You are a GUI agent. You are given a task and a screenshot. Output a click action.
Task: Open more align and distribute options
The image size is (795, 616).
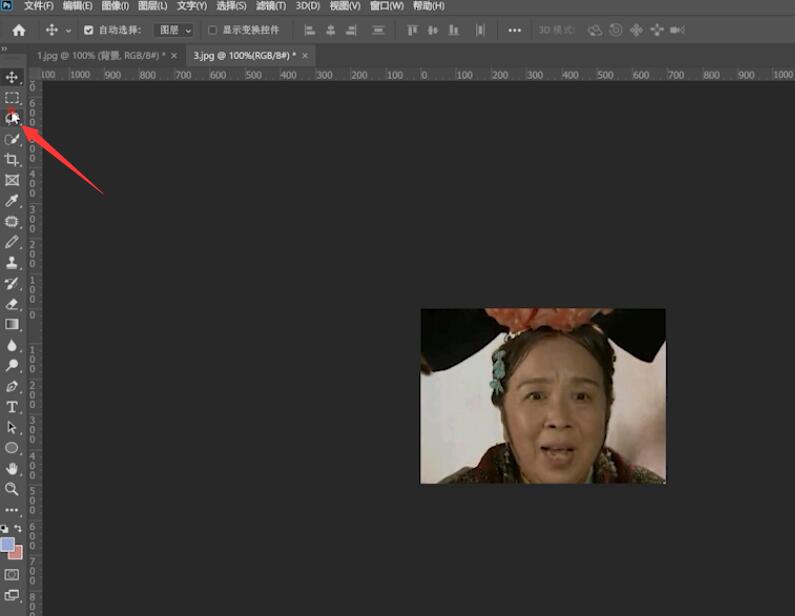(x=515, y=30)
